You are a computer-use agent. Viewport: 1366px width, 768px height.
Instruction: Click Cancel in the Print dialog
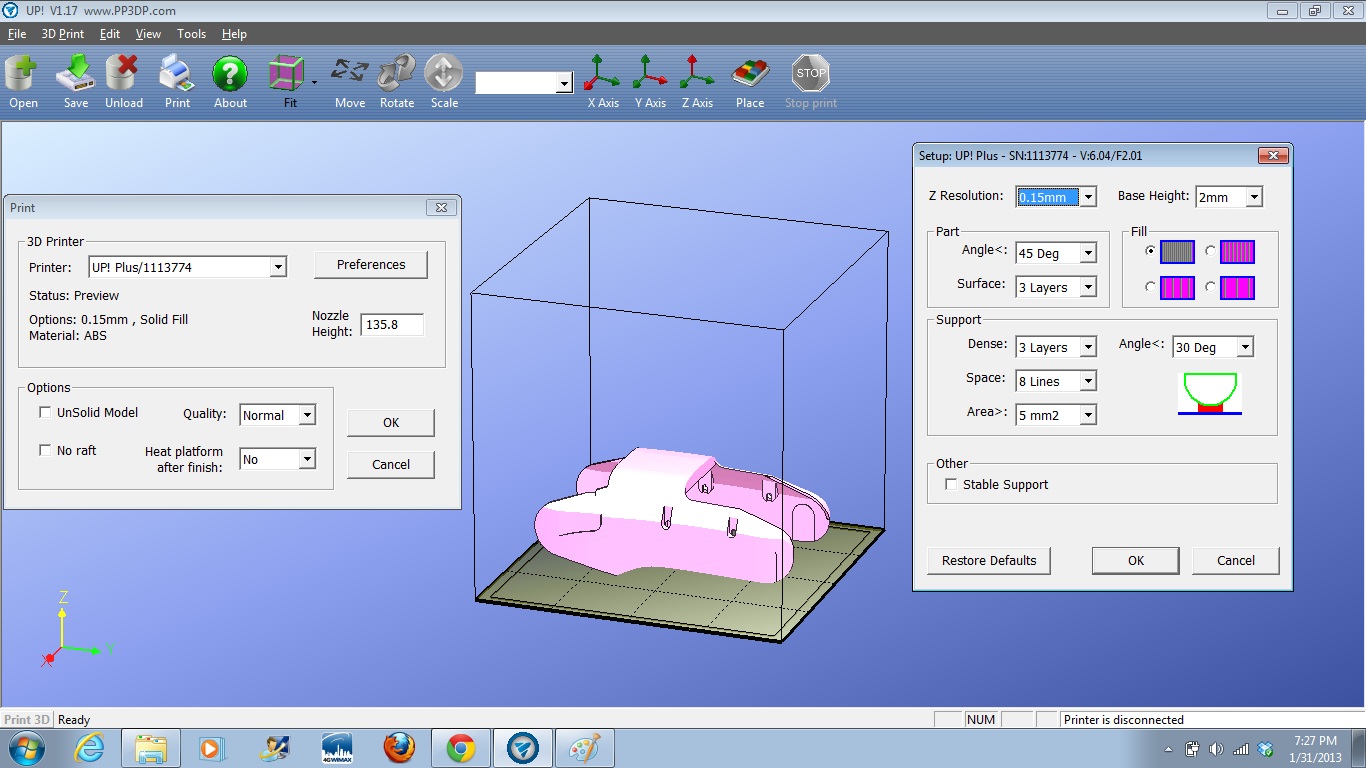[391, 464]
